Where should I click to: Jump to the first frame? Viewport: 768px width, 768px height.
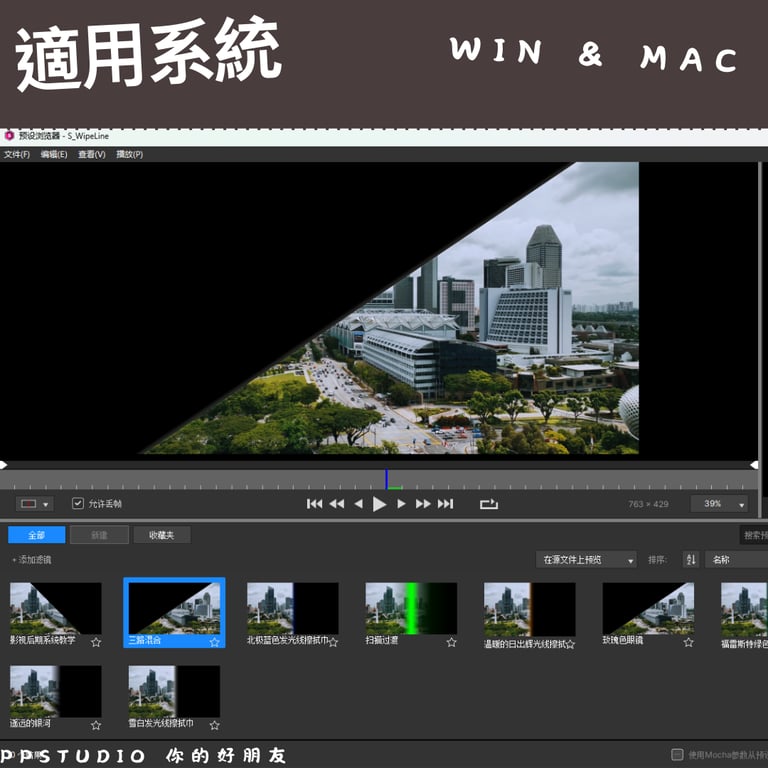[x=314, y=504]
